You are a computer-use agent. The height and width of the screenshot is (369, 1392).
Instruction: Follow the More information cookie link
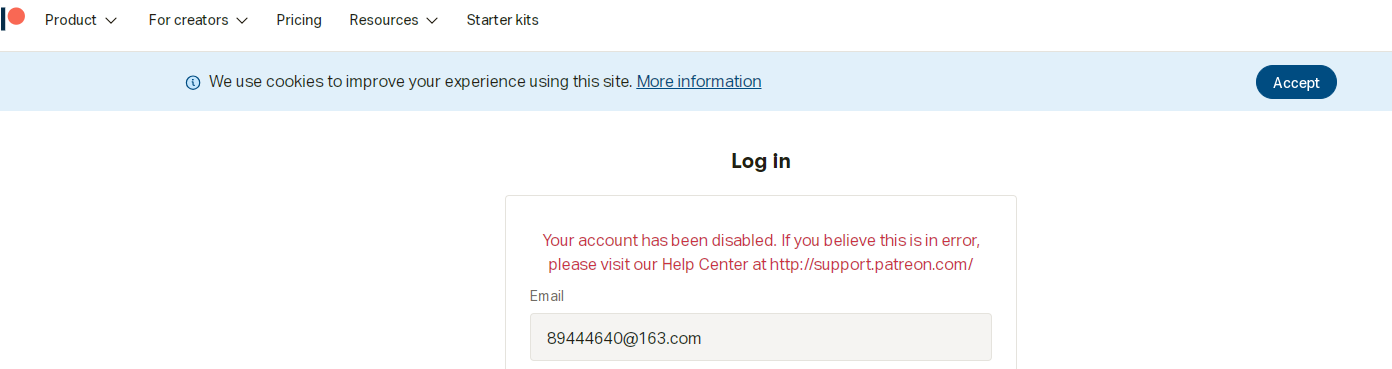click(x=699, y=81)
